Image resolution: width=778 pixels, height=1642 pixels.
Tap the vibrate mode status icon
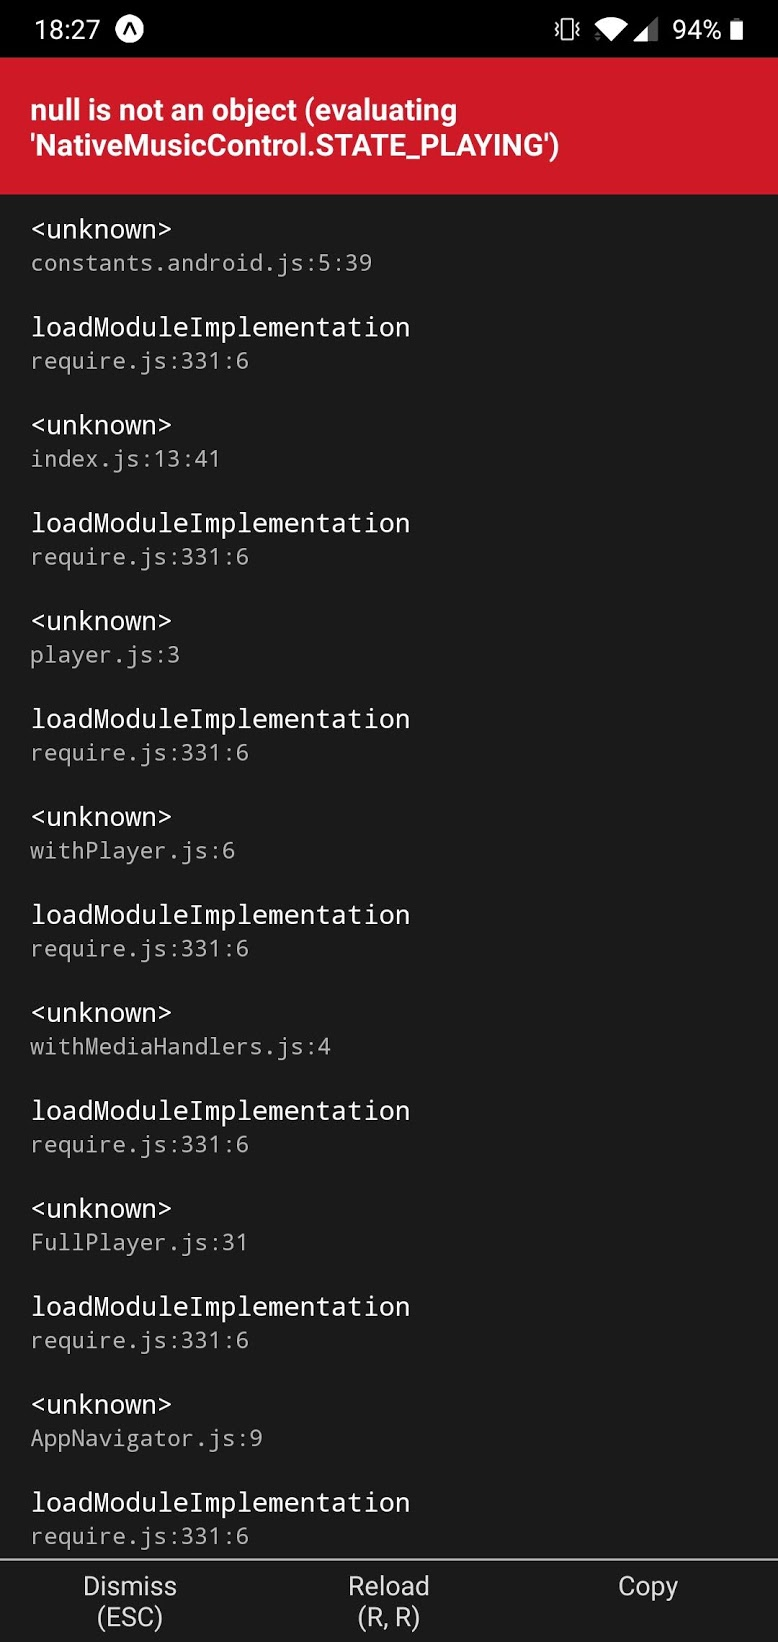pos(566,28)
